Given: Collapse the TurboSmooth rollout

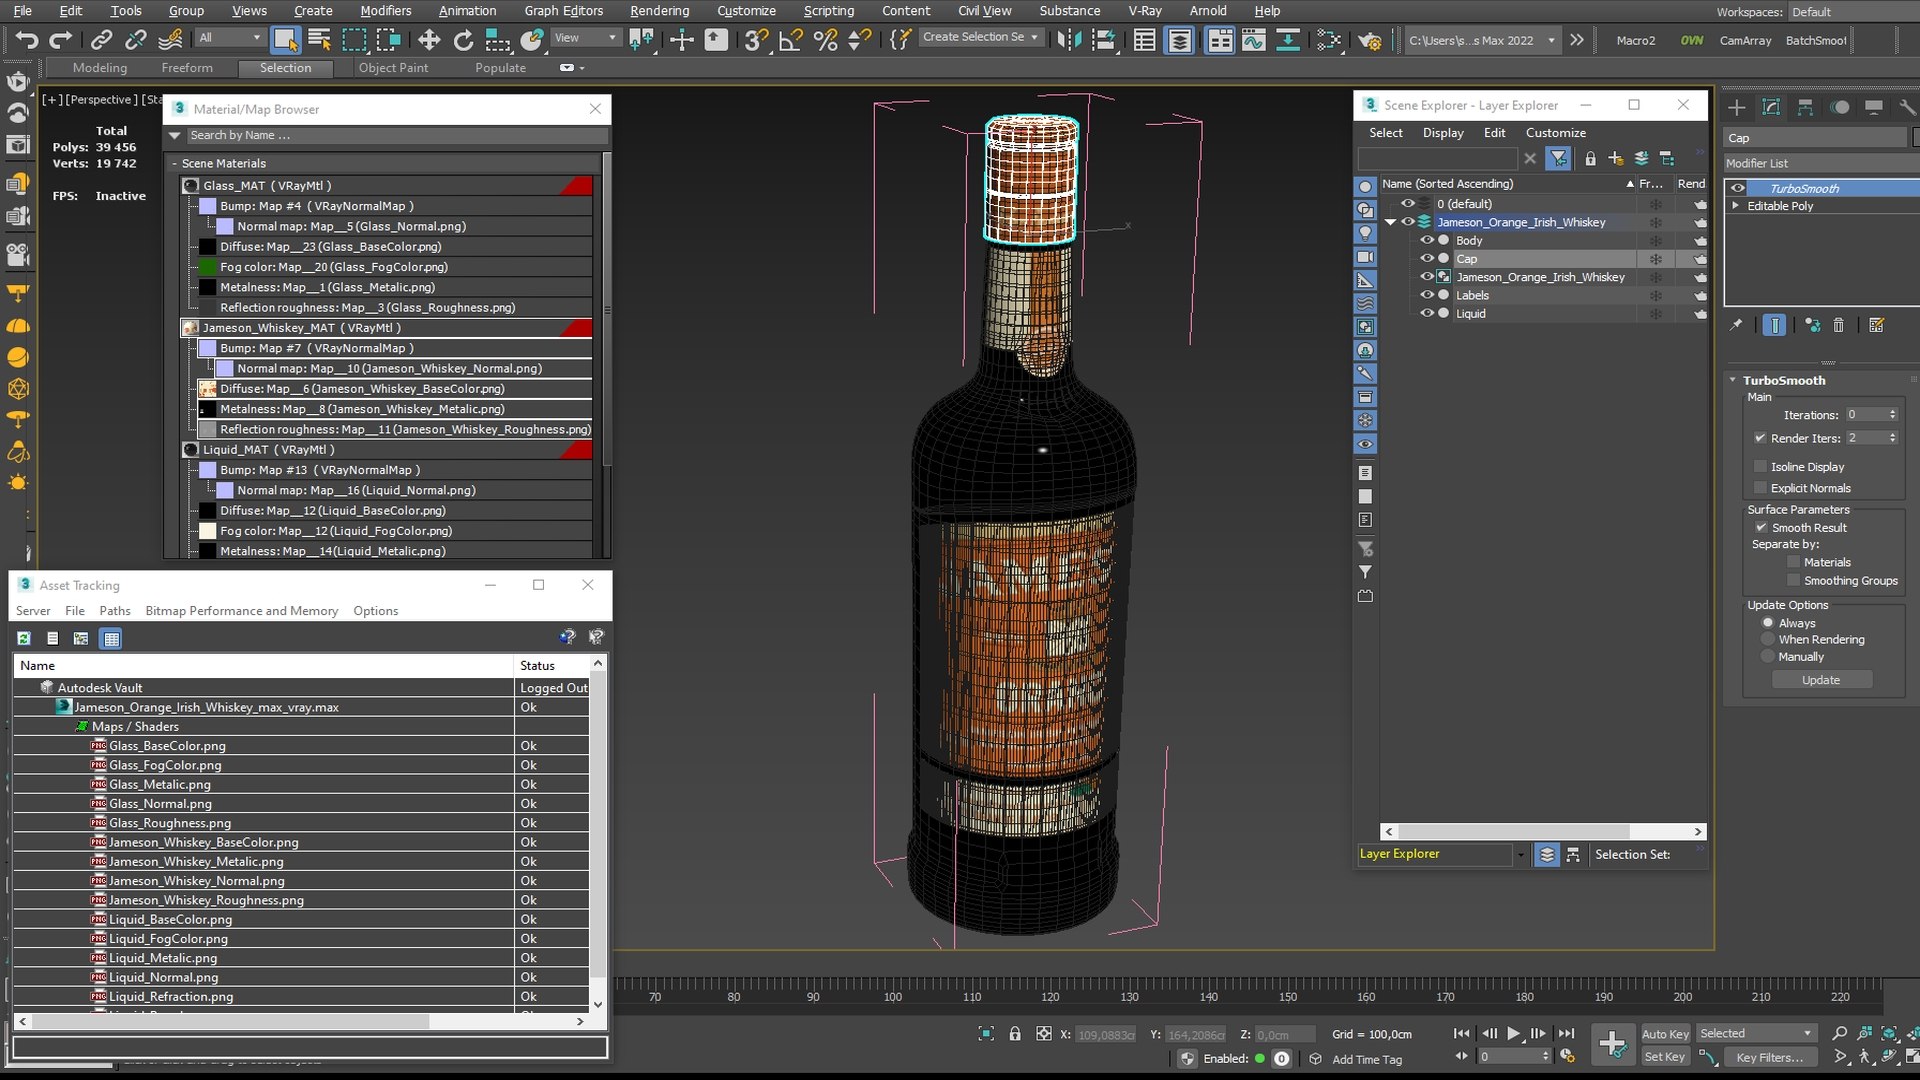Looking at the screenshot, I should pos(1733,380).
